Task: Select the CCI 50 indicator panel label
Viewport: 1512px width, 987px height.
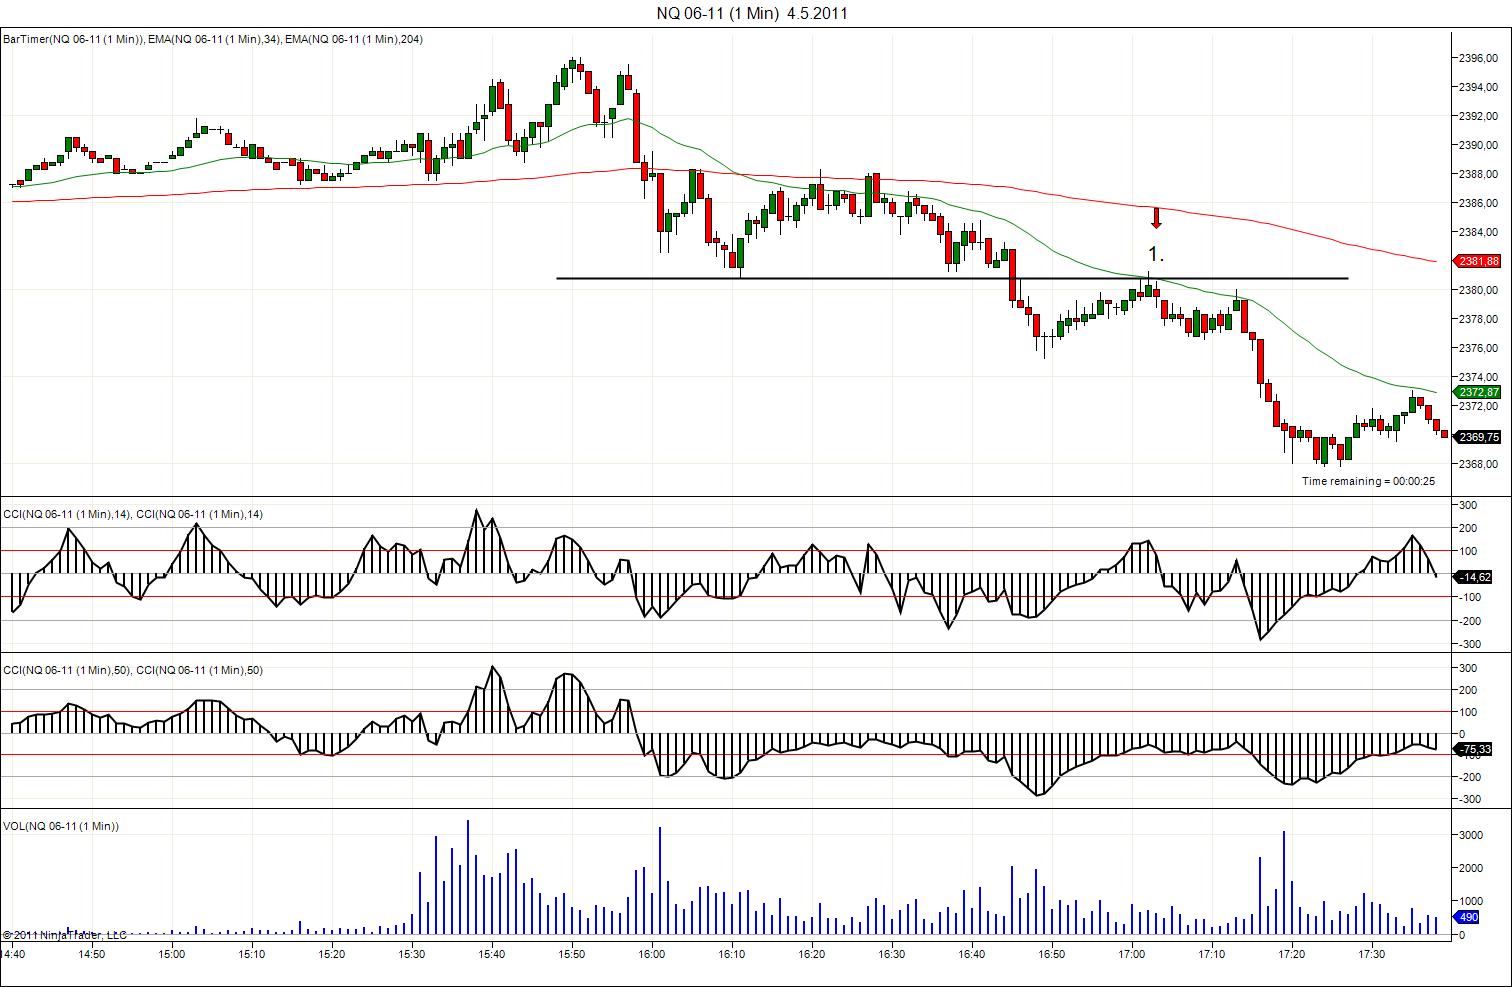Action: pos(133,670)
